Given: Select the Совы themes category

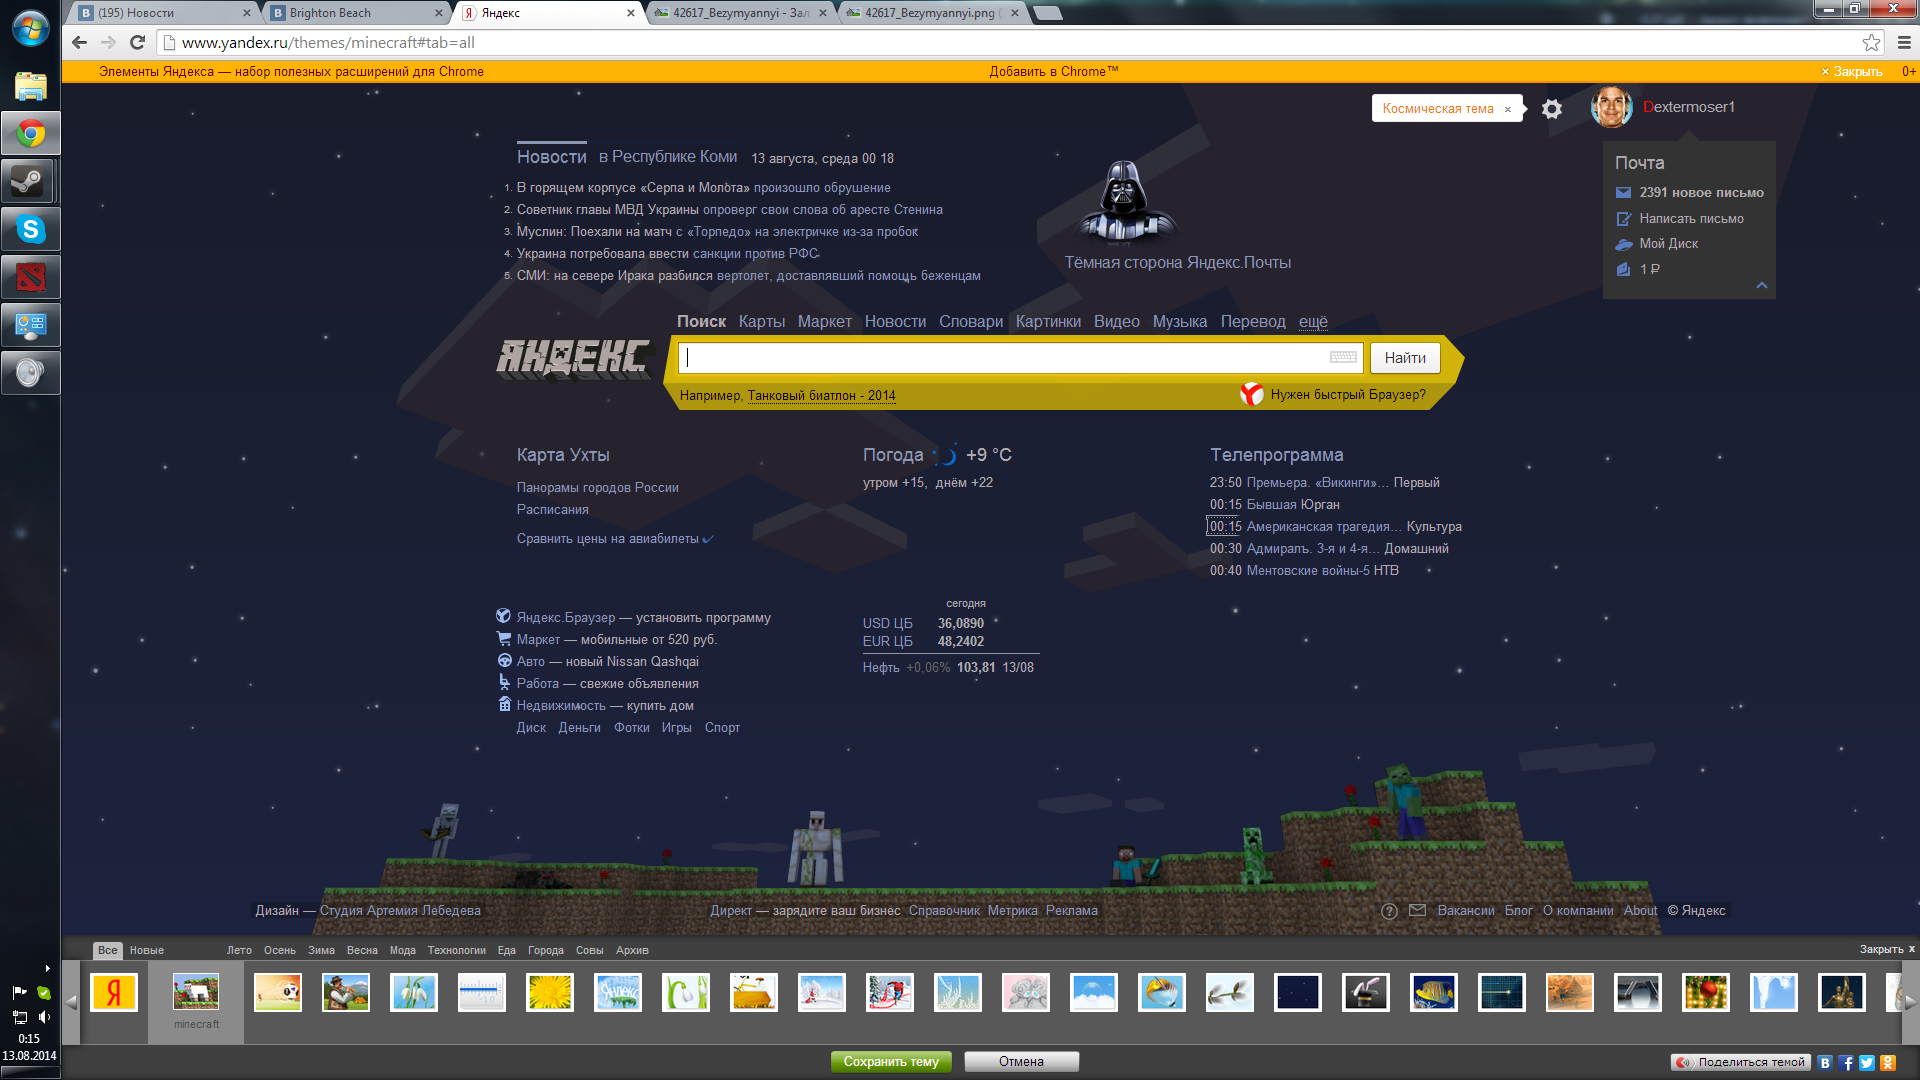Looking at the screenshot, I should click(589, 950).
